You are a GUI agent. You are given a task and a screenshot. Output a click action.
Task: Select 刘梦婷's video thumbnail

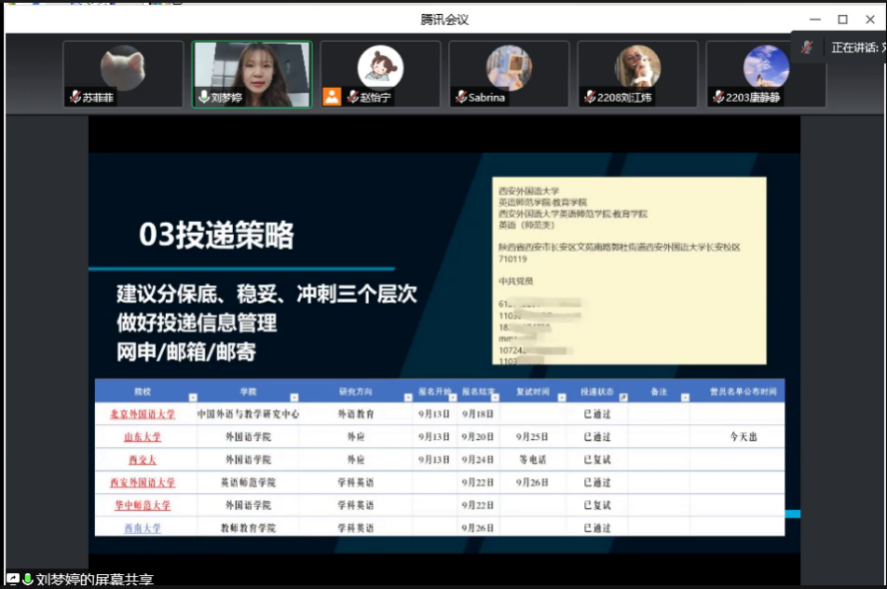point(252,73)
